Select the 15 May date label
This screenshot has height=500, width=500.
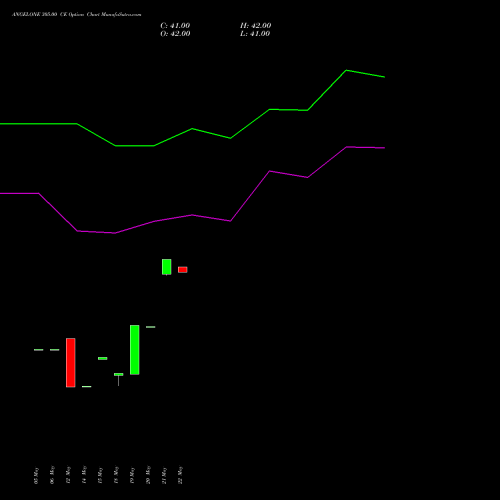click(100, 475)
